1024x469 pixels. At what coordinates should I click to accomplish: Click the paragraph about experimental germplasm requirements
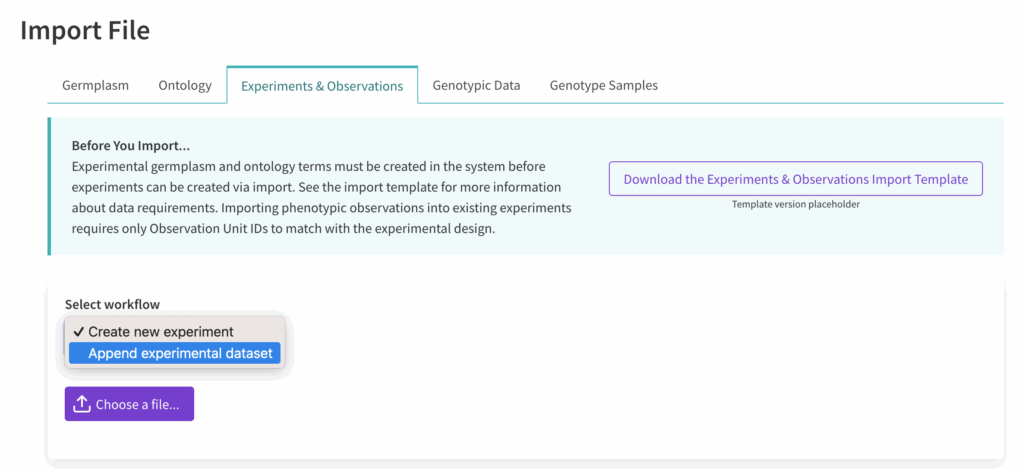point(310,166)
